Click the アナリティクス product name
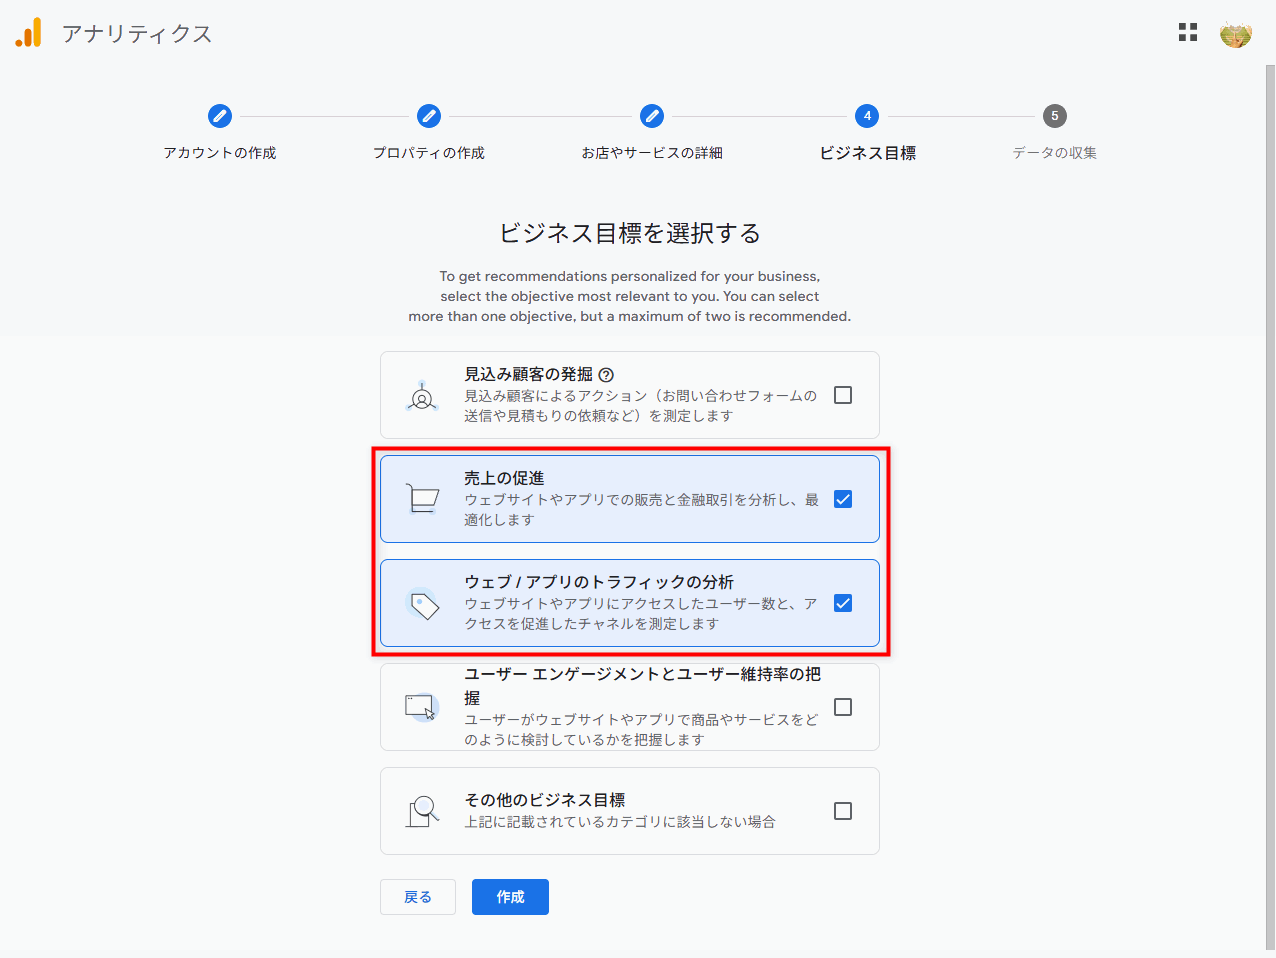This screenshot has height=958, width=1276. [137, 34]
